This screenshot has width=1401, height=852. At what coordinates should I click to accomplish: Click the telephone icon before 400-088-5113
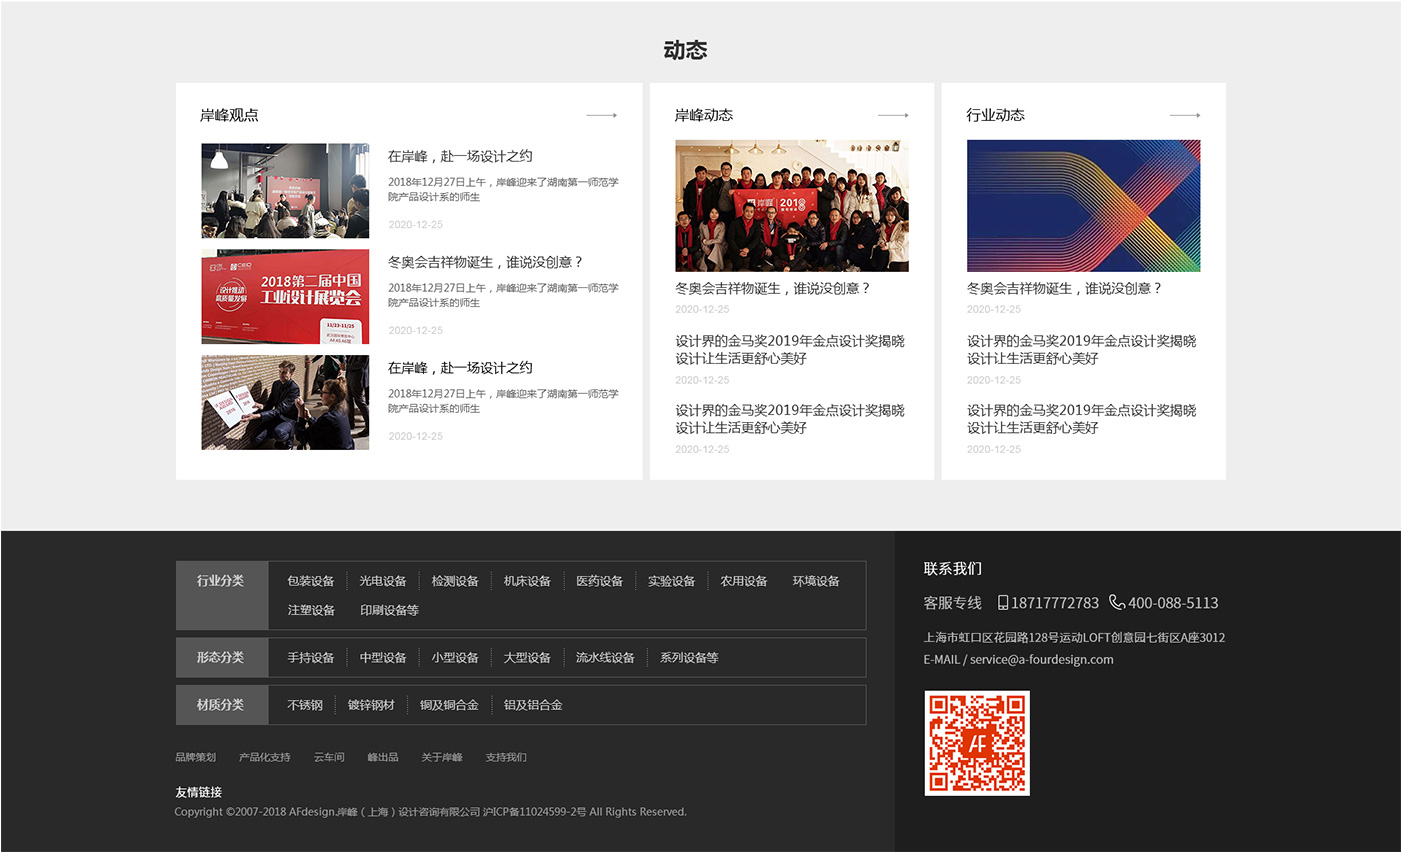tap(1117, 602)
